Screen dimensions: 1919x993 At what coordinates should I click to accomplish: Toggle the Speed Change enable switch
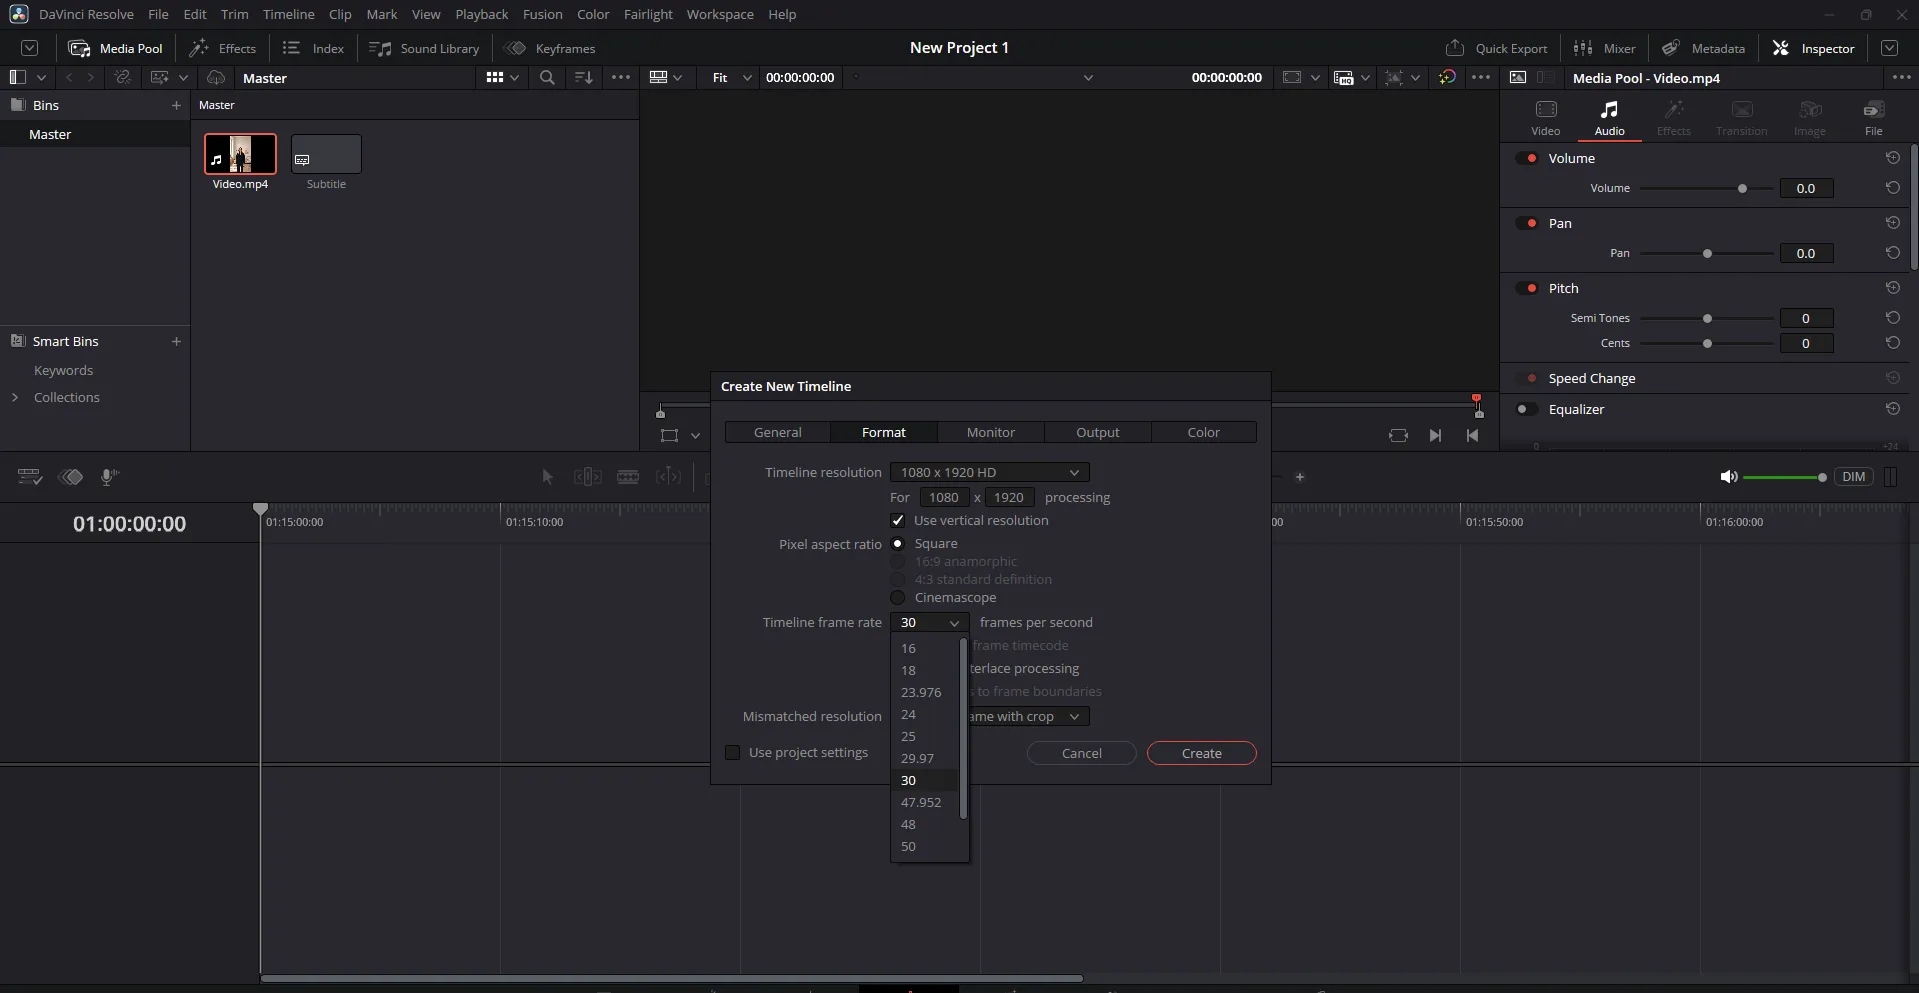1527,378
